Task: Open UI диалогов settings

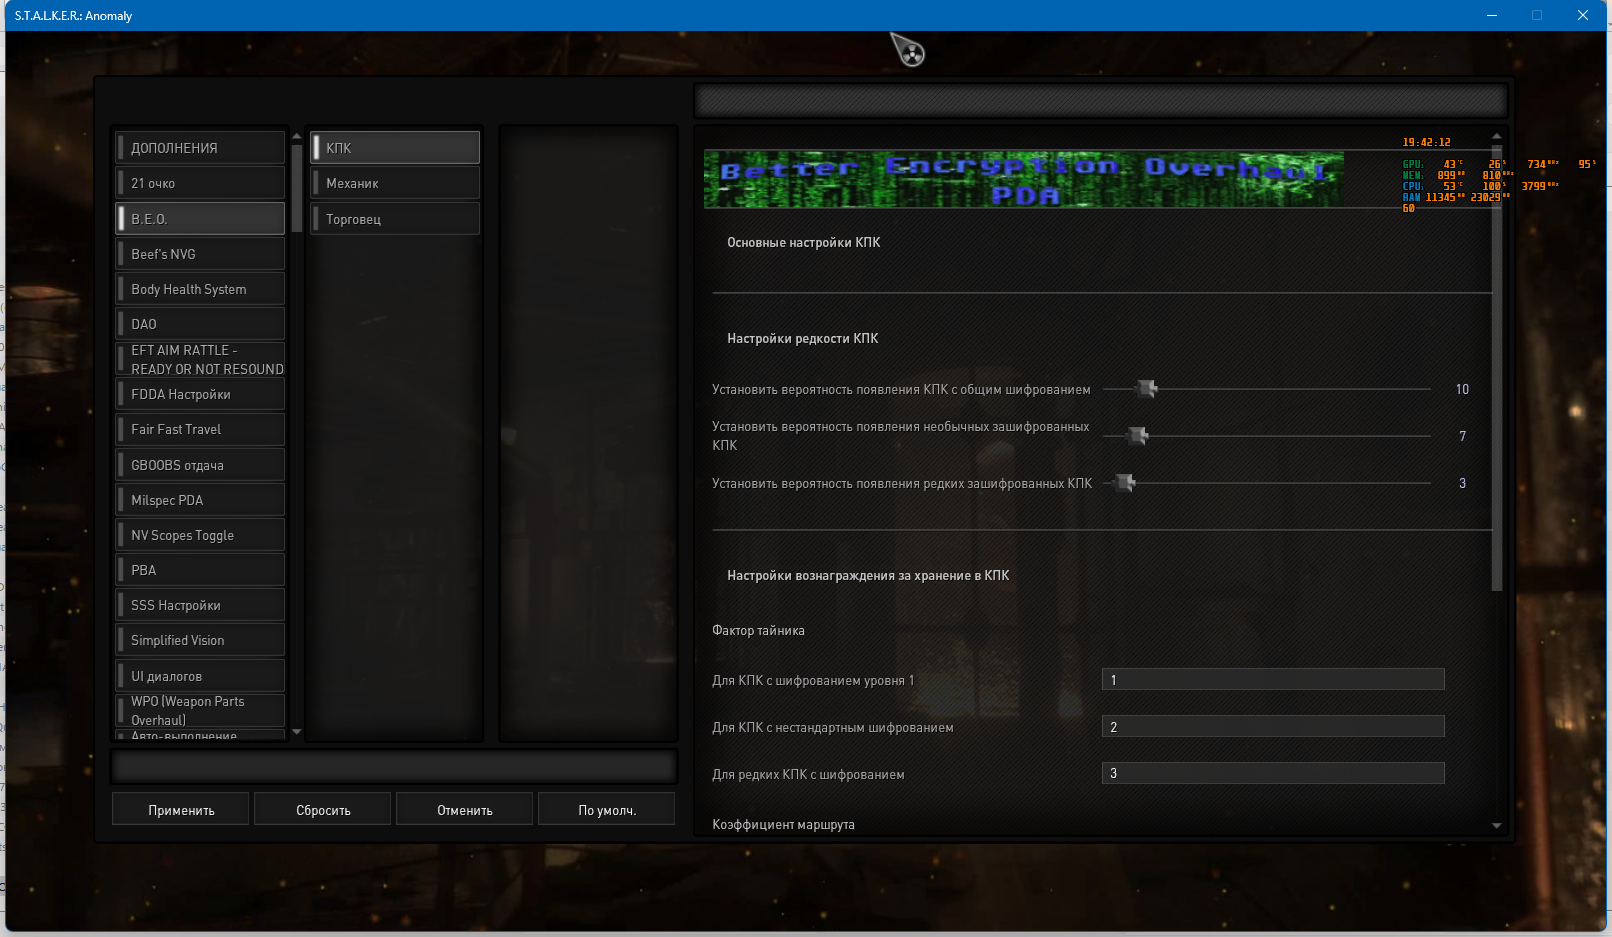Action: (x=200, y=676)
